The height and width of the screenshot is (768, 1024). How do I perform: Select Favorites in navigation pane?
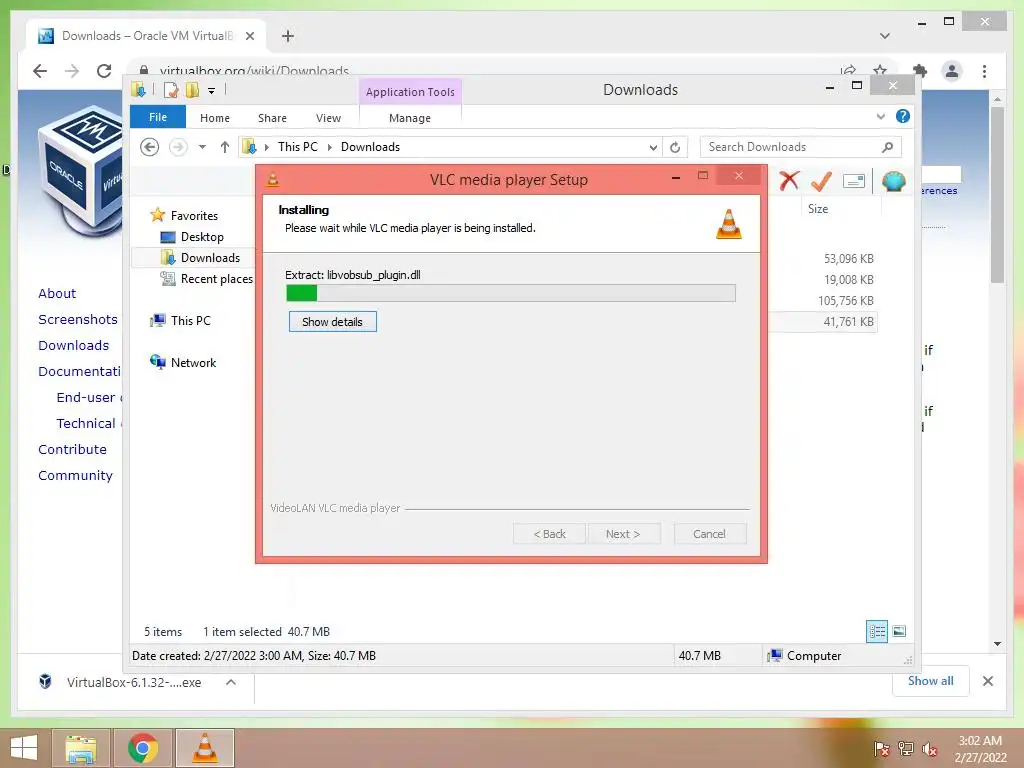(194, 216)
